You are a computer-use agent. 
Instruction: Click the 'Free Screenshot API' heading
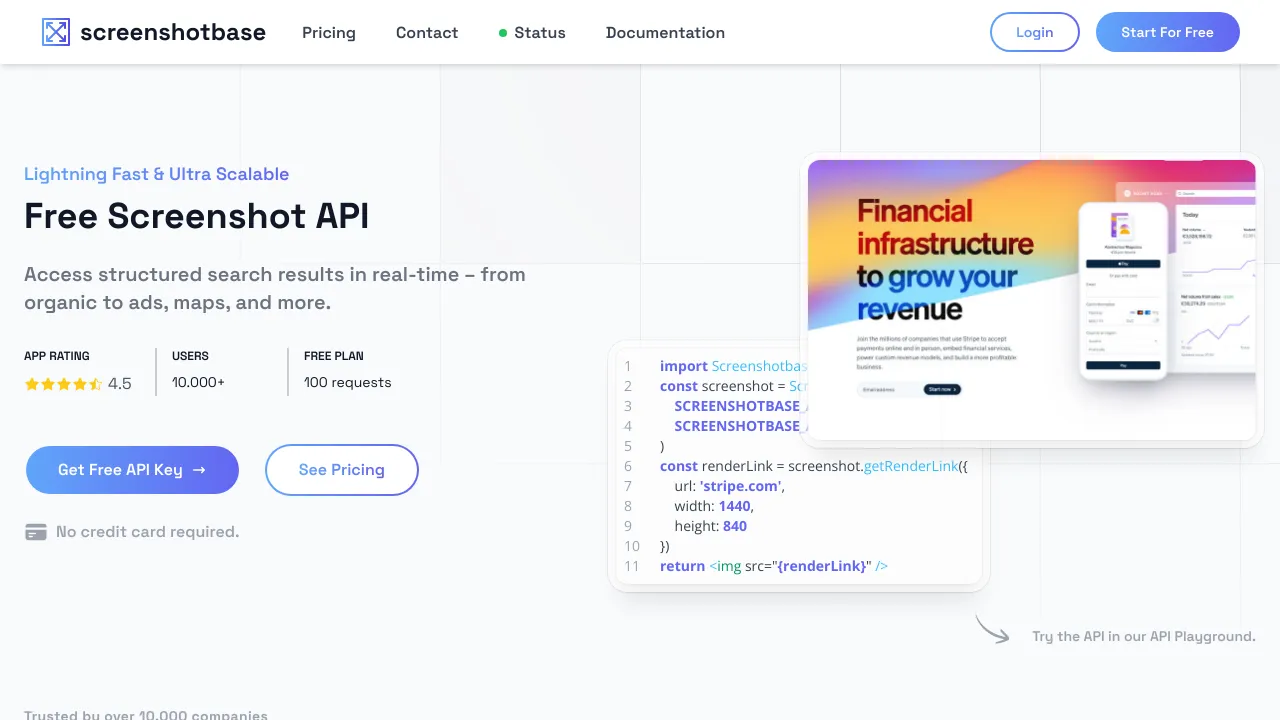[197, 216]
